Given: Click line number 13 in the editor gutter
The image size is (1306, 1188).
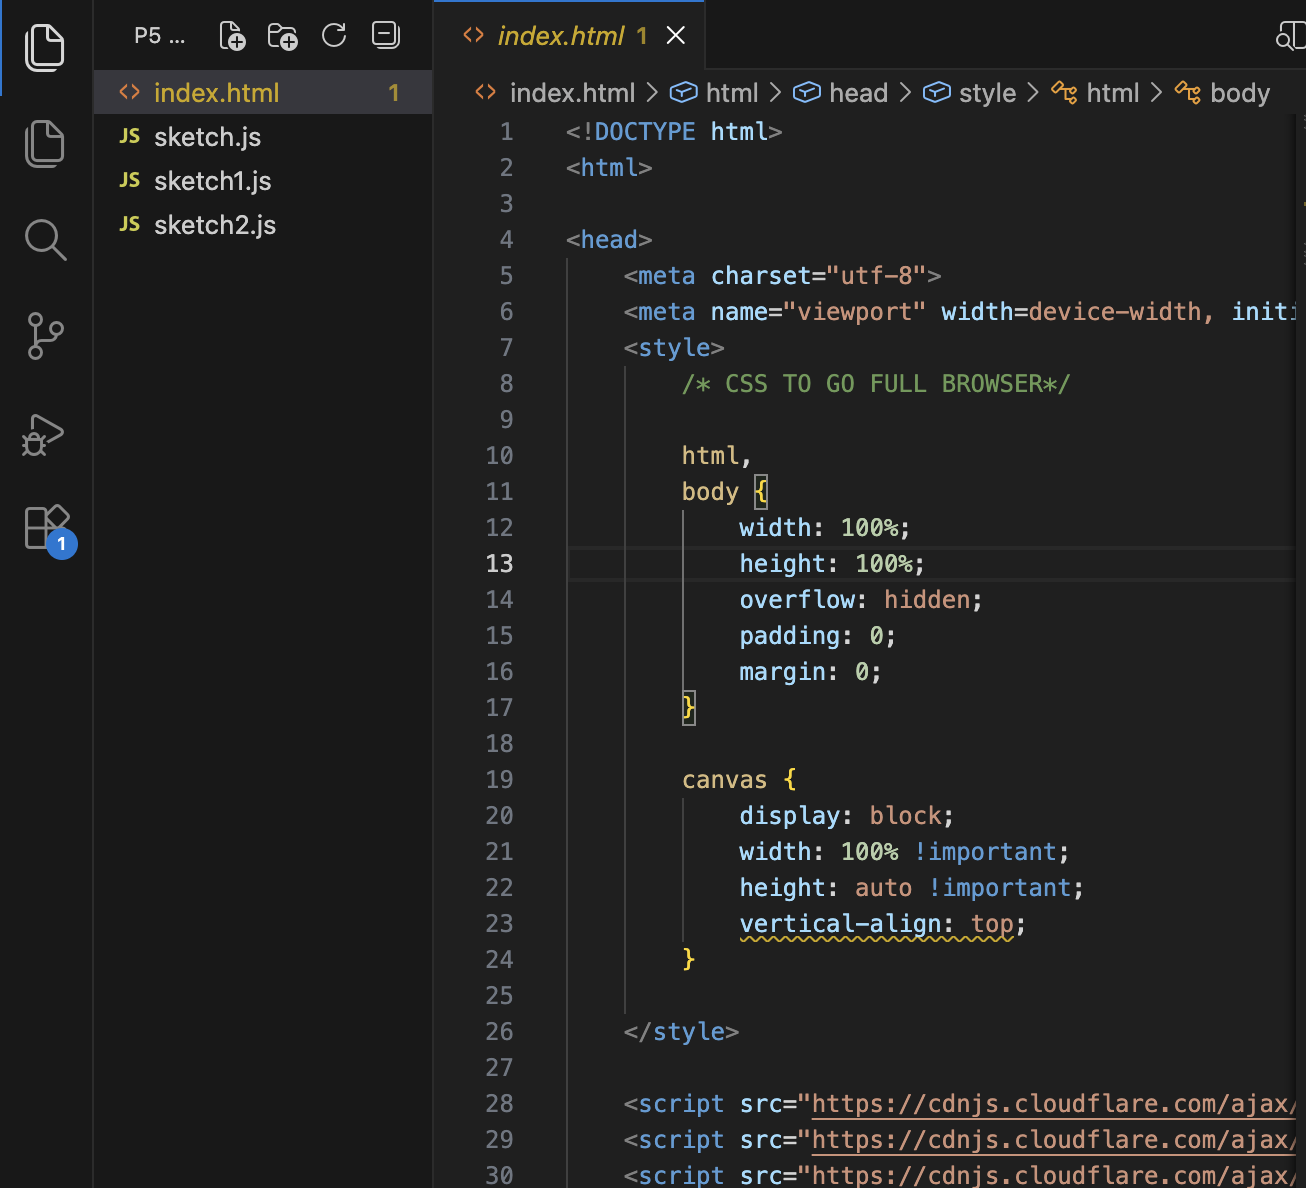Looking at the screenshot, I should coord(499,563).
